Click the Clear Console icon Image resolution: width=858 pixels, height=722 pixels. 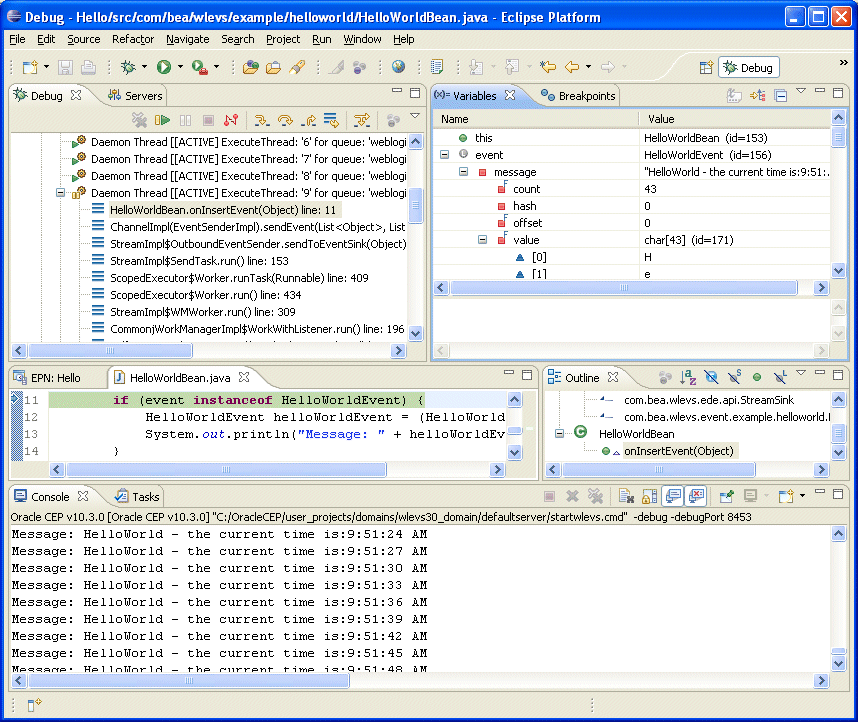pyautogui.click(x=625, y=496)
